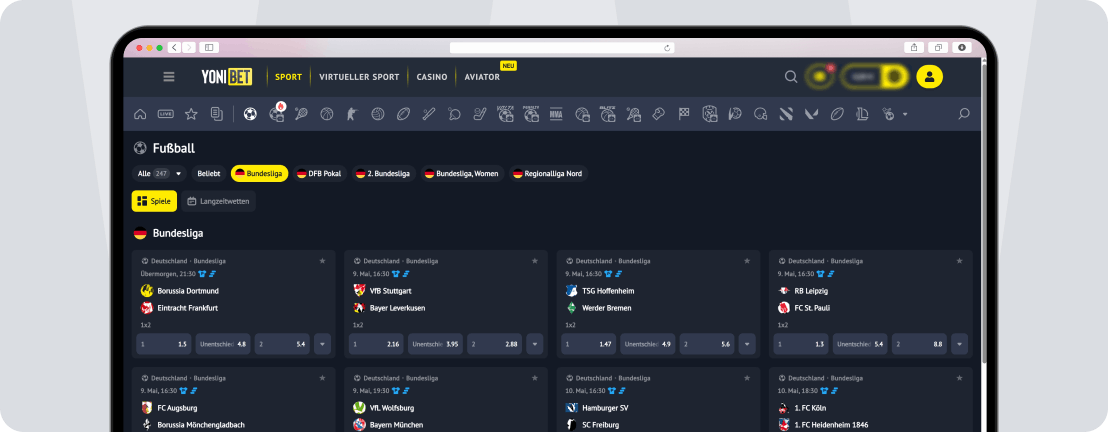Image resolution: width=1108 pixels, height=432 pixels.
Task: Select the League of Legends icon
Action: click(x=862, y=114)
